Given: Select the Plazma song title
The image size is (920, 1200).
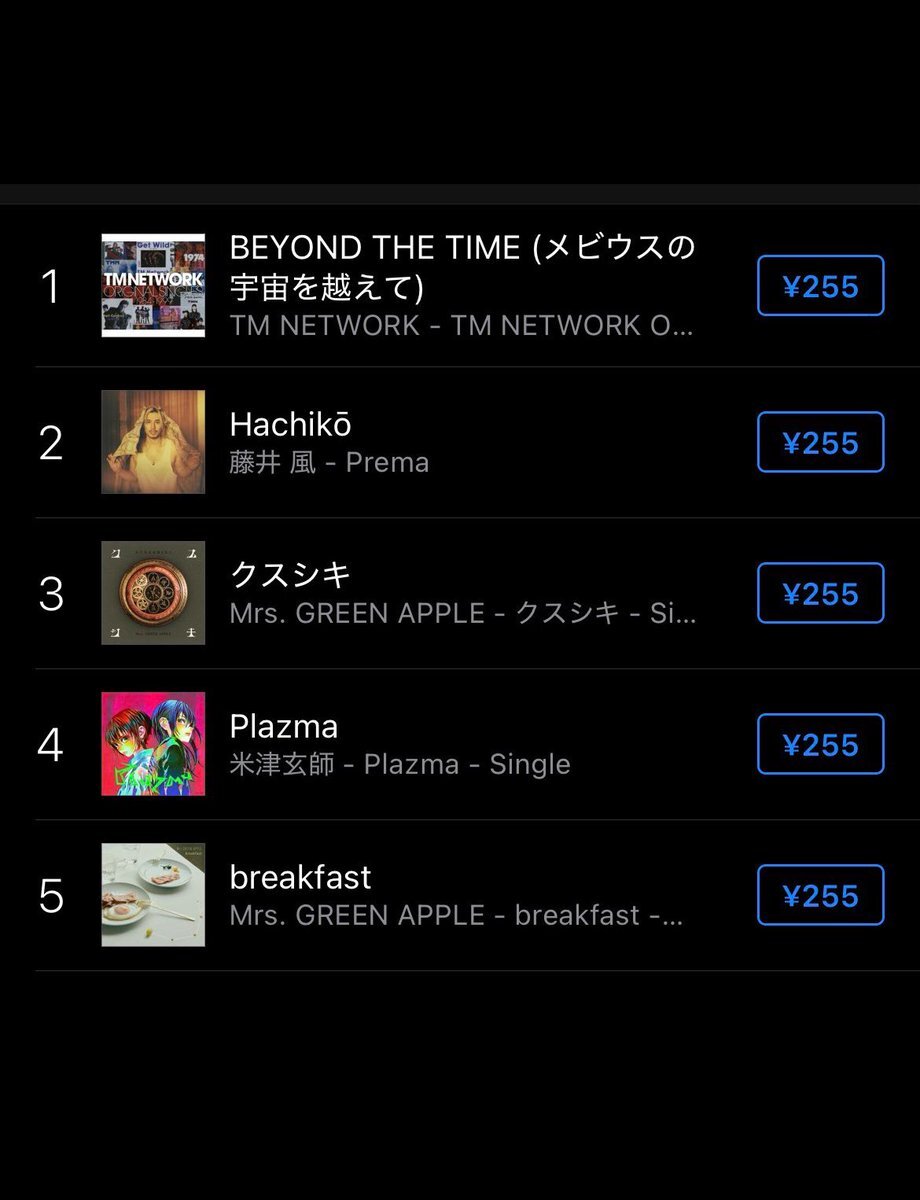Looking at the screenshot, I should pos(284,726).
